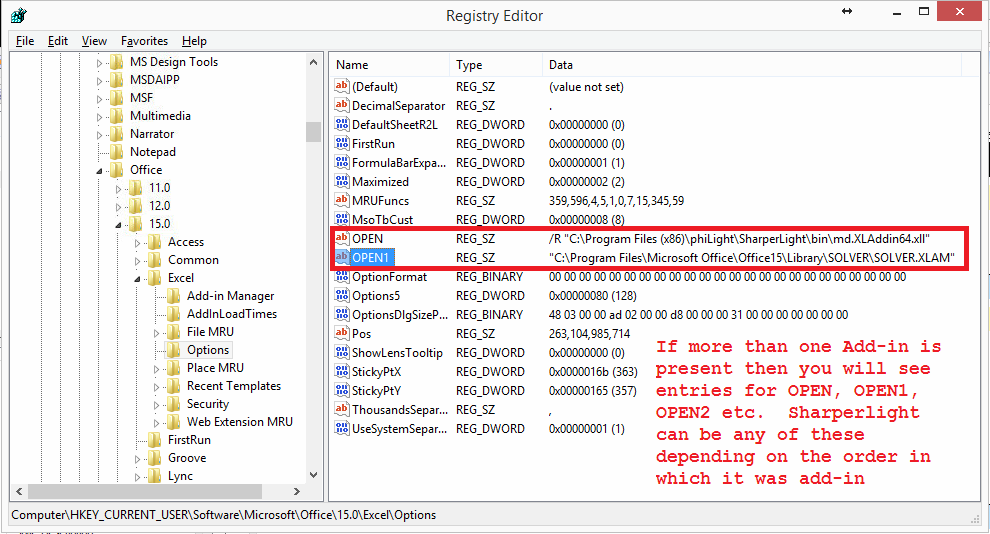Click the DWORD icon of FirstRun
Screen dimensions: 990x534
[342, 143]
